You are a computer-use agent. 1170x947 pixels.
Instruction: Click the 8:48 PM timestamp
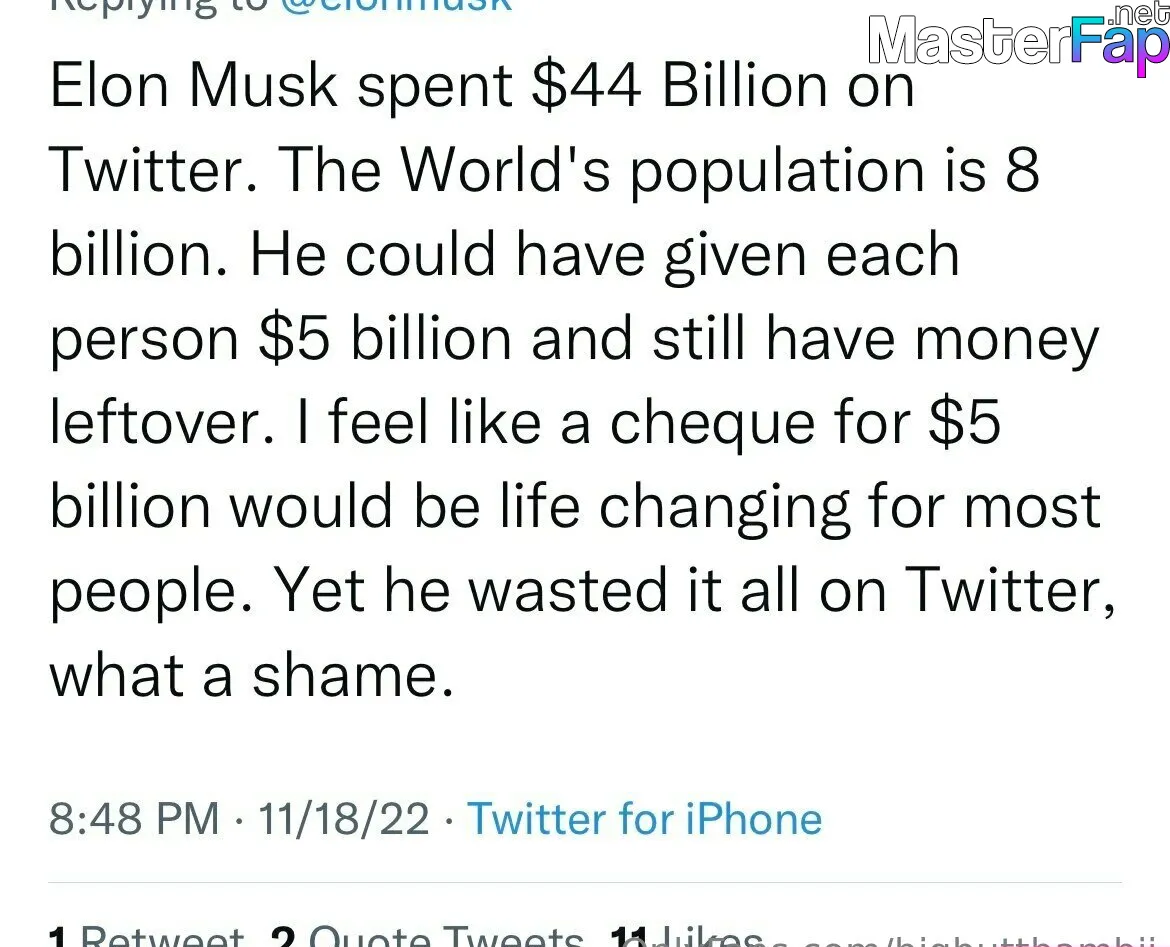click(134, 819)
